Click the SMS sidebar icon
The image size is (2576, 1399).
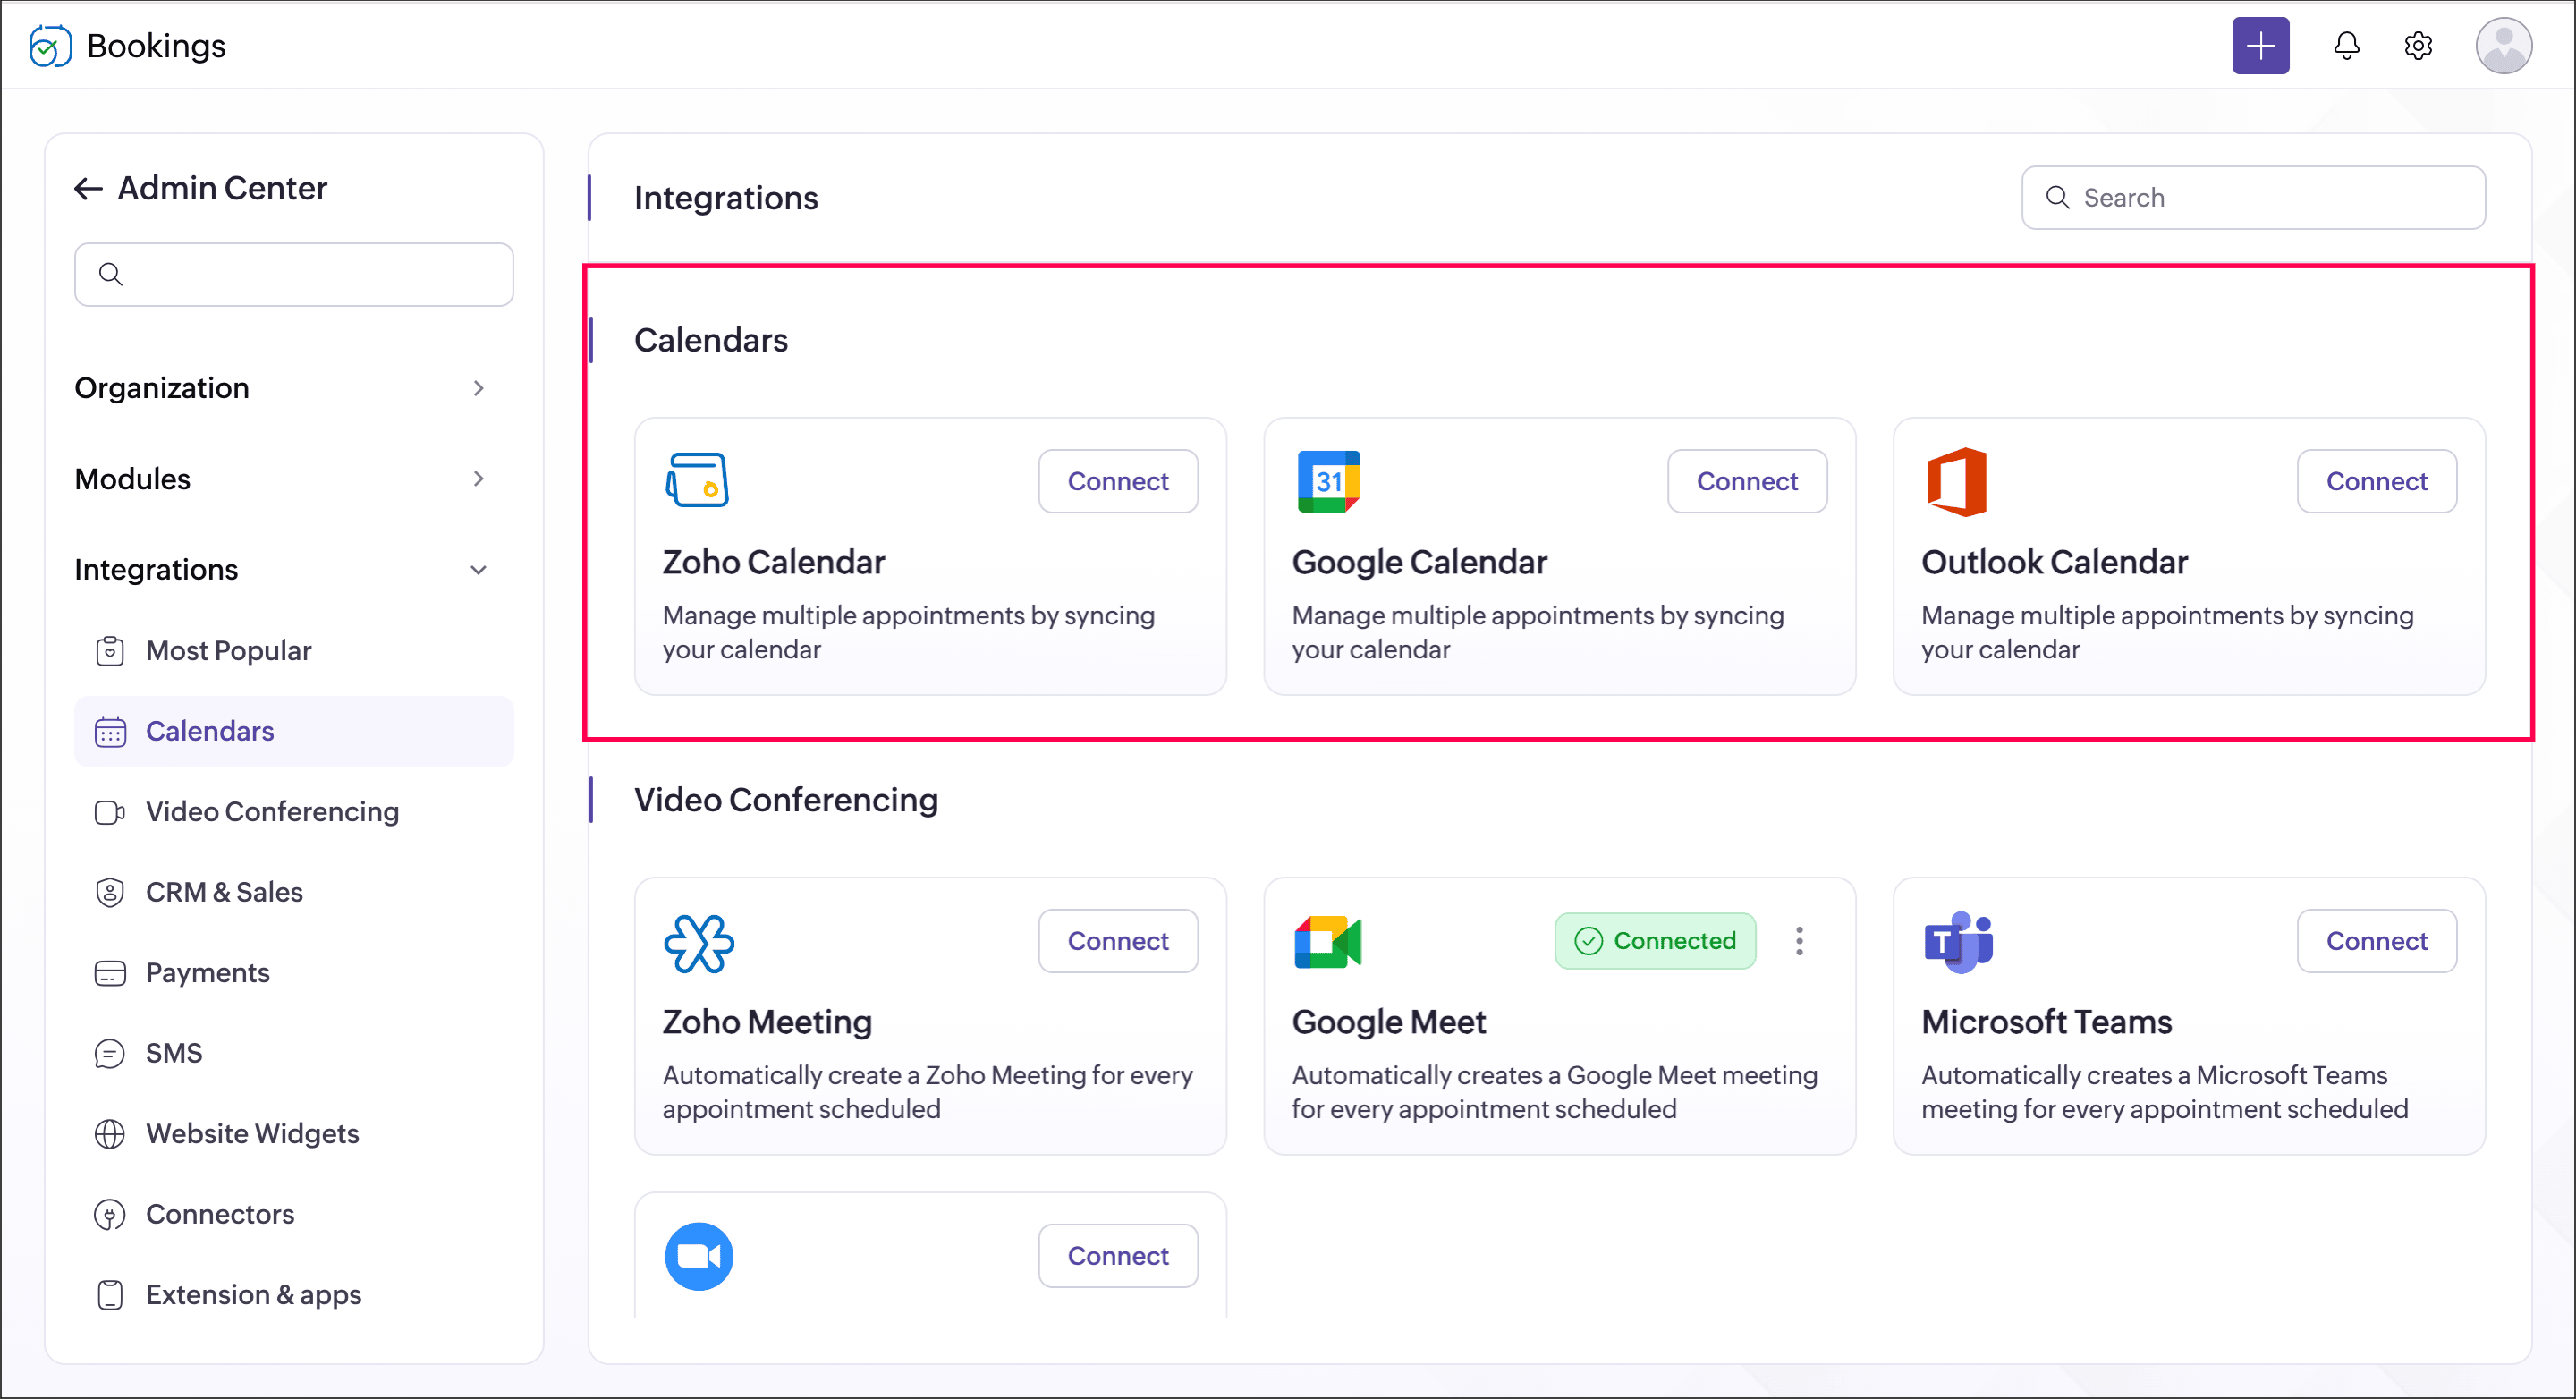(x=110, y=1053)
